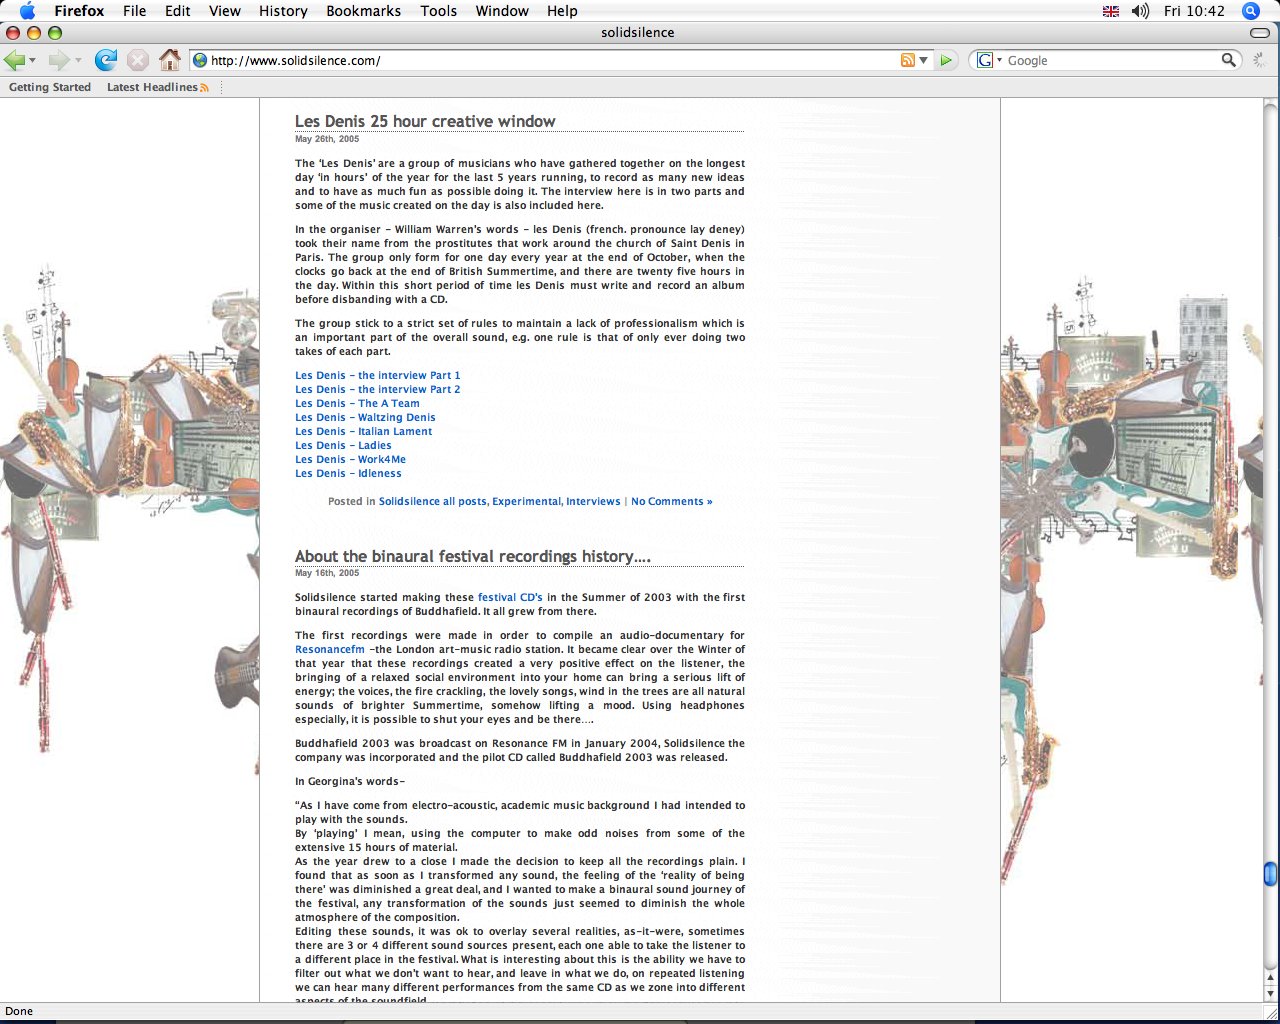Toggle the toolbar pill button in title bar
1280x1024 pixels.
point(1260,33)
